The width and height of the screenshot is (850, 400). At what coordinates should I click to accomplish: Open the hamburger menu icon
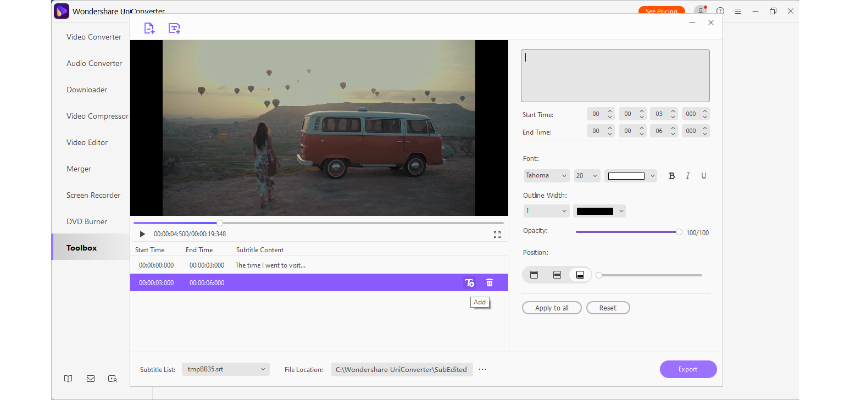(x=738, y=11)
